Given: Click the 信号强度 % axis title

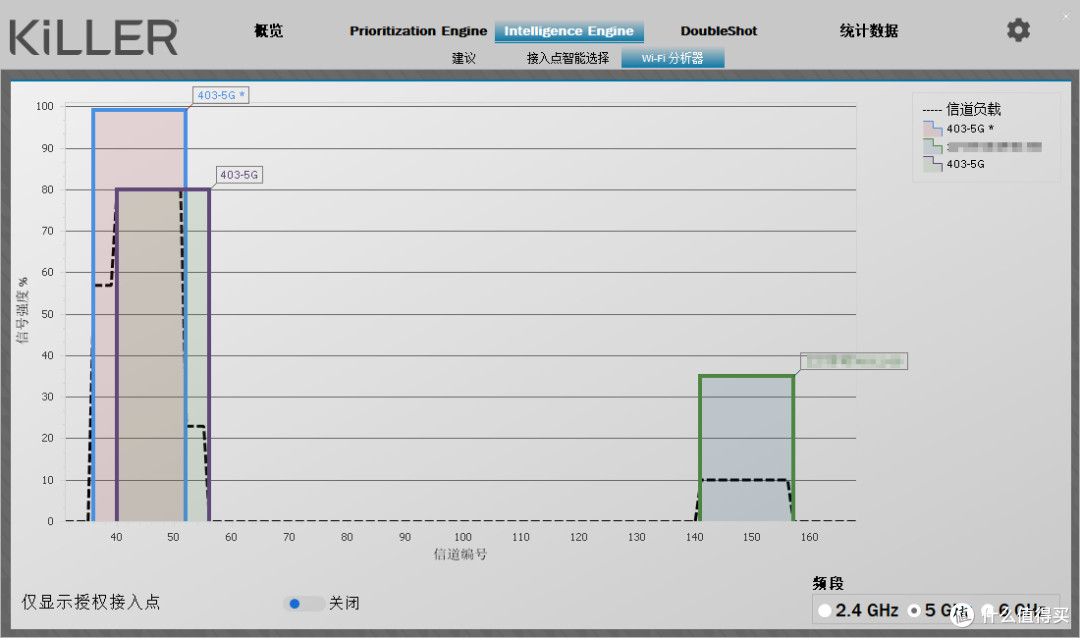Looking at the screenshot, I should [23, 310].
